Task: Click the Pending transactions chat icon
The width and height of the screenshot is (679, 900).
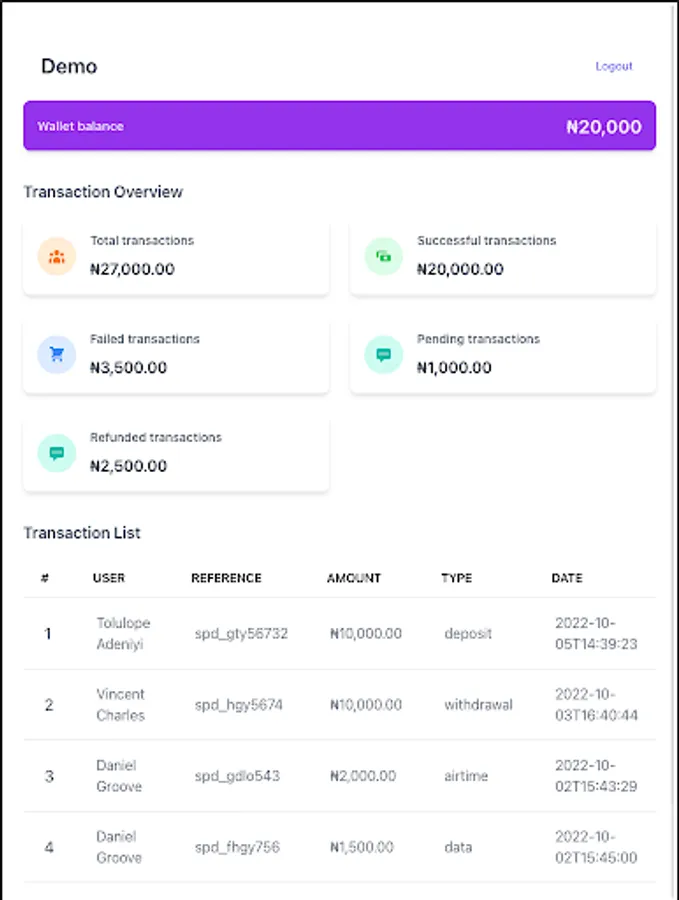Action: (384, 354)
